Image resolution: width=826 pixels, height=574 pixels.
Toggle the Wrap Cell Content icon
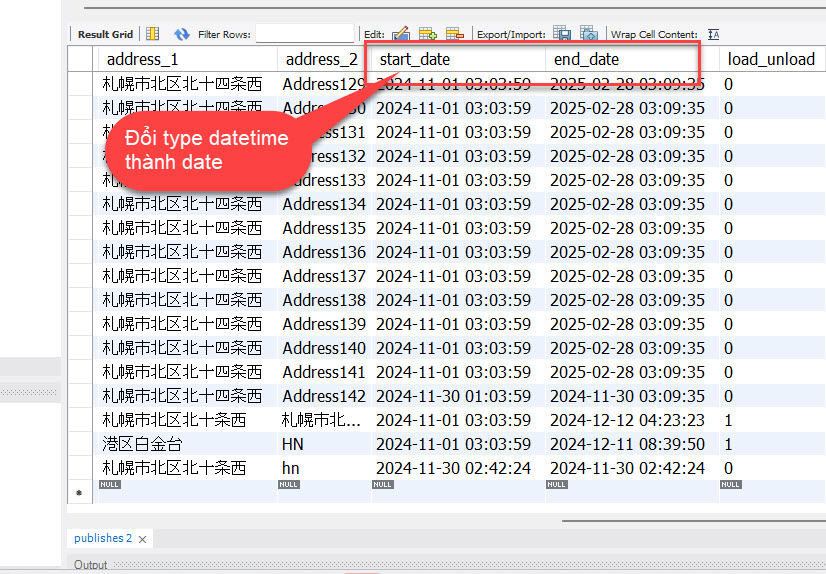[x=713, y=34]
